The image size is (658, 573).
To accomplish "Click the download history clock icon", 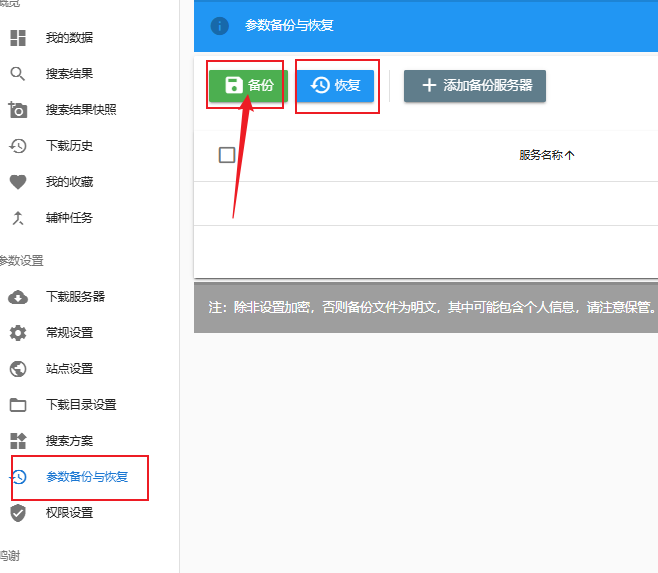I will tap(17, 146).
